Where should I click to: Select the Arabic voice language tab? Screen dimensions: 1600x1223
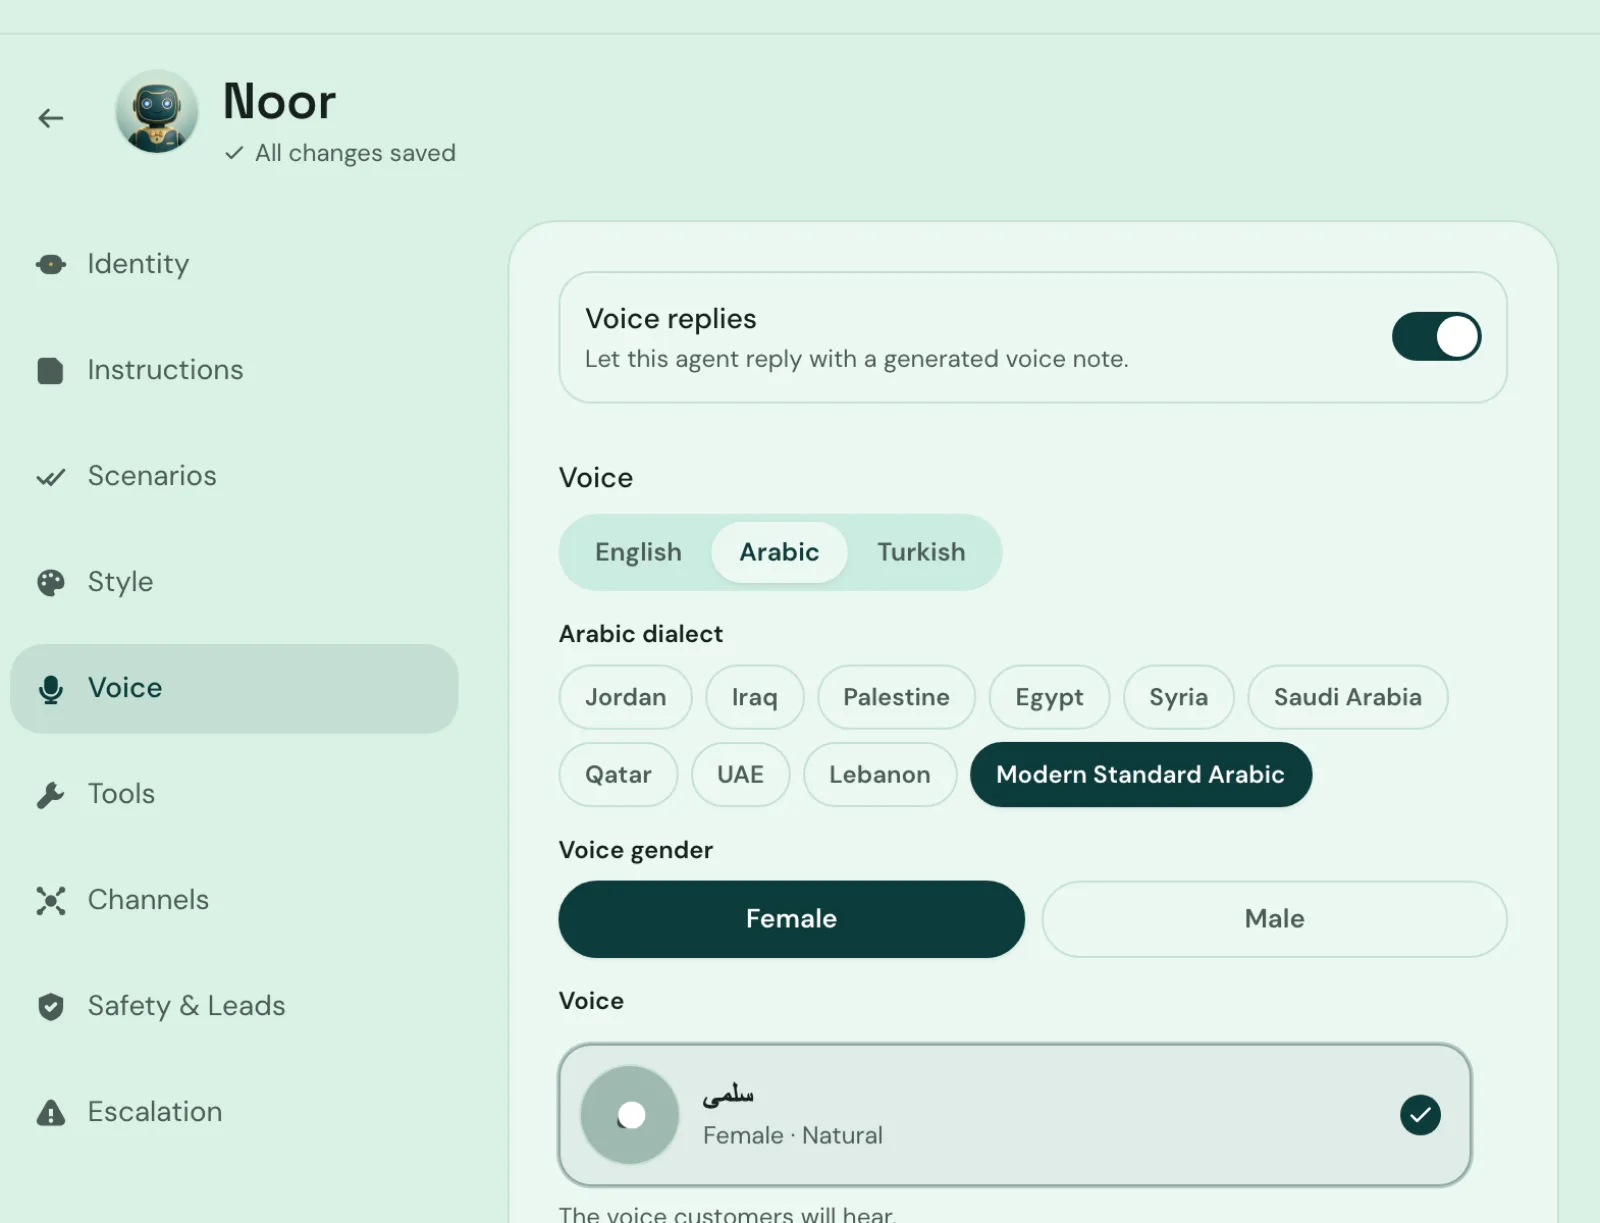779,552
